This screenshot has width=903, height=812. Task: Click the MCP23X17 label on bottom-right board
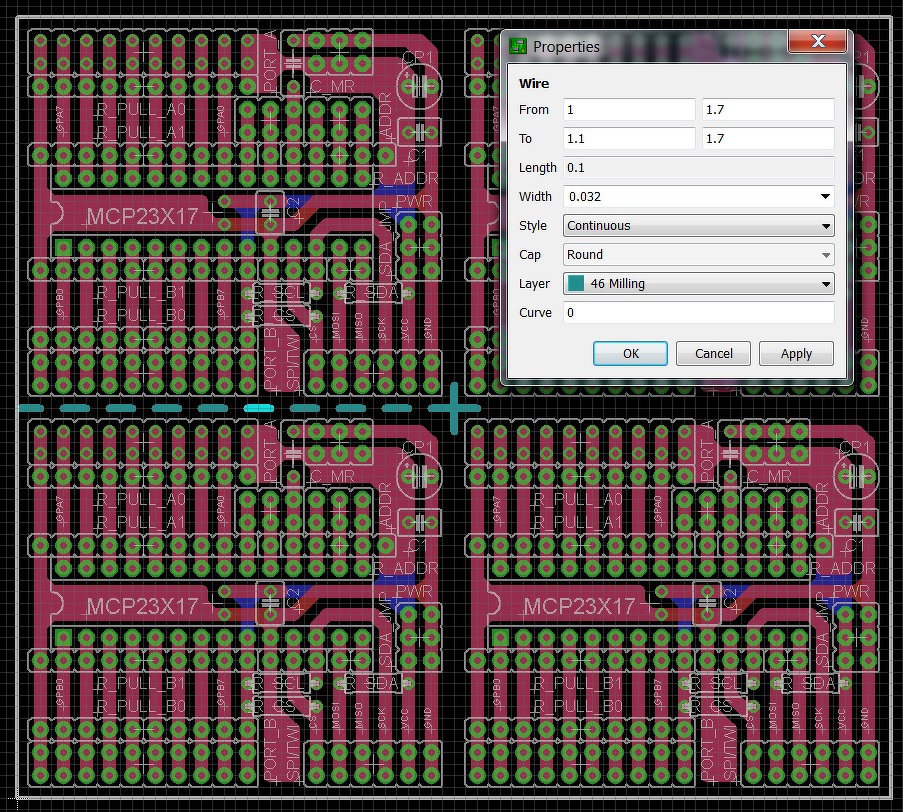[x=579, y=606]
